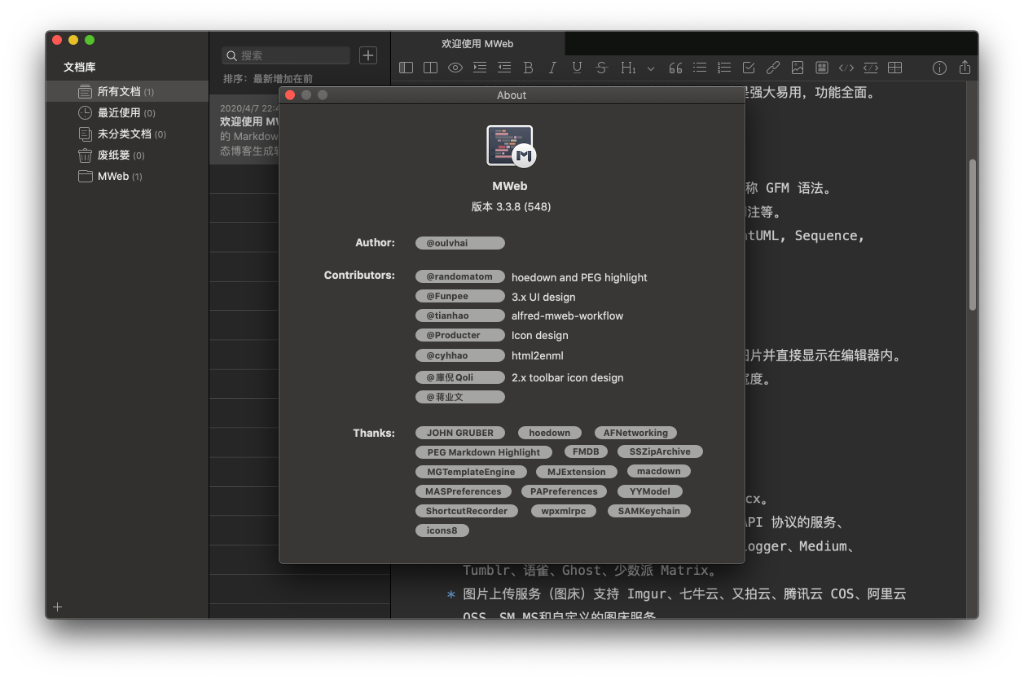Open the 废纸篓 trash folder

pyautogui.click(x=127, y=155)
